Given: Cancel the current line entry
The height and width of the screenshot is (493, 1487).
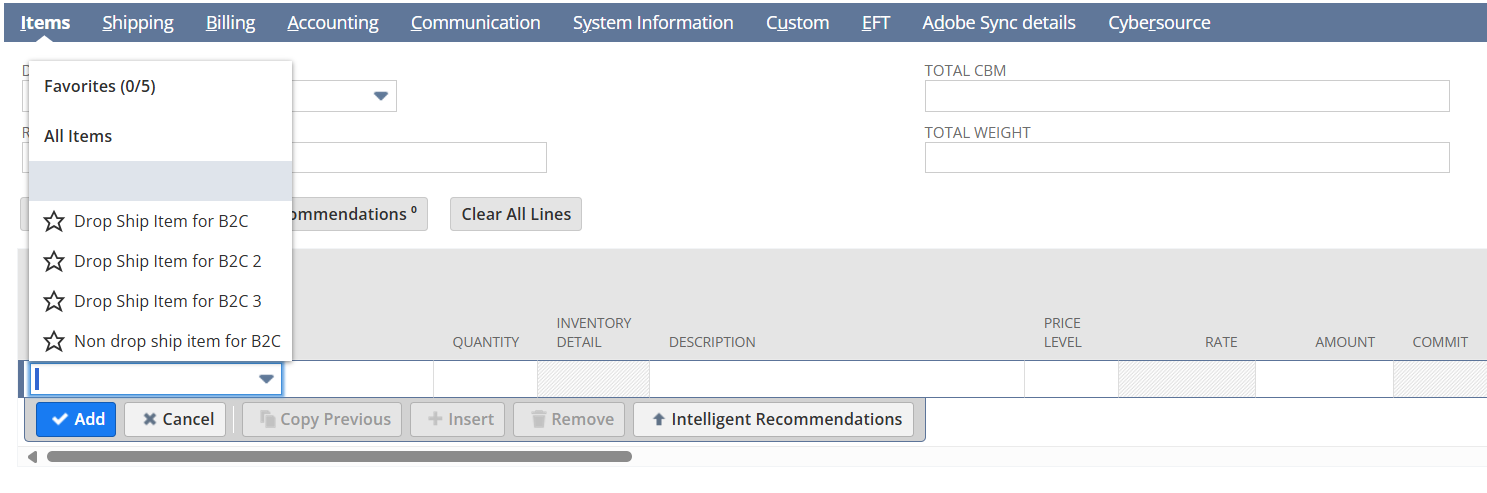Looking at the screenshot, I should pos(175,420).
